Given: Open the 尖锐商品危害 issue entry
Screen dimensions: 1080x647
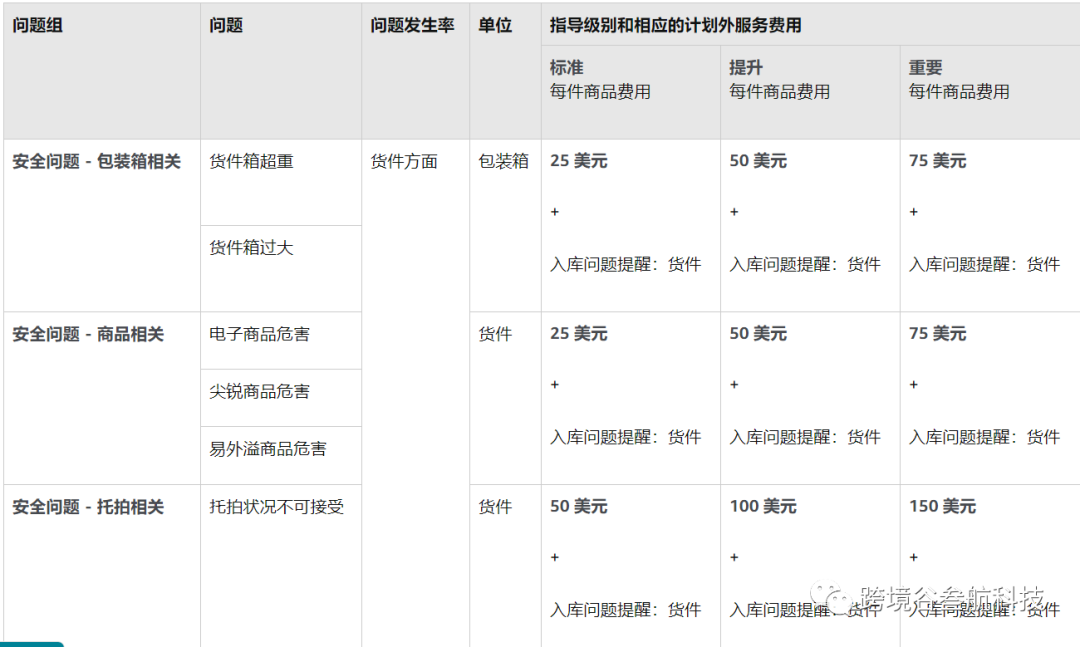Looking at the screenshot, I should pyautogui.click(x=259, y=391).
